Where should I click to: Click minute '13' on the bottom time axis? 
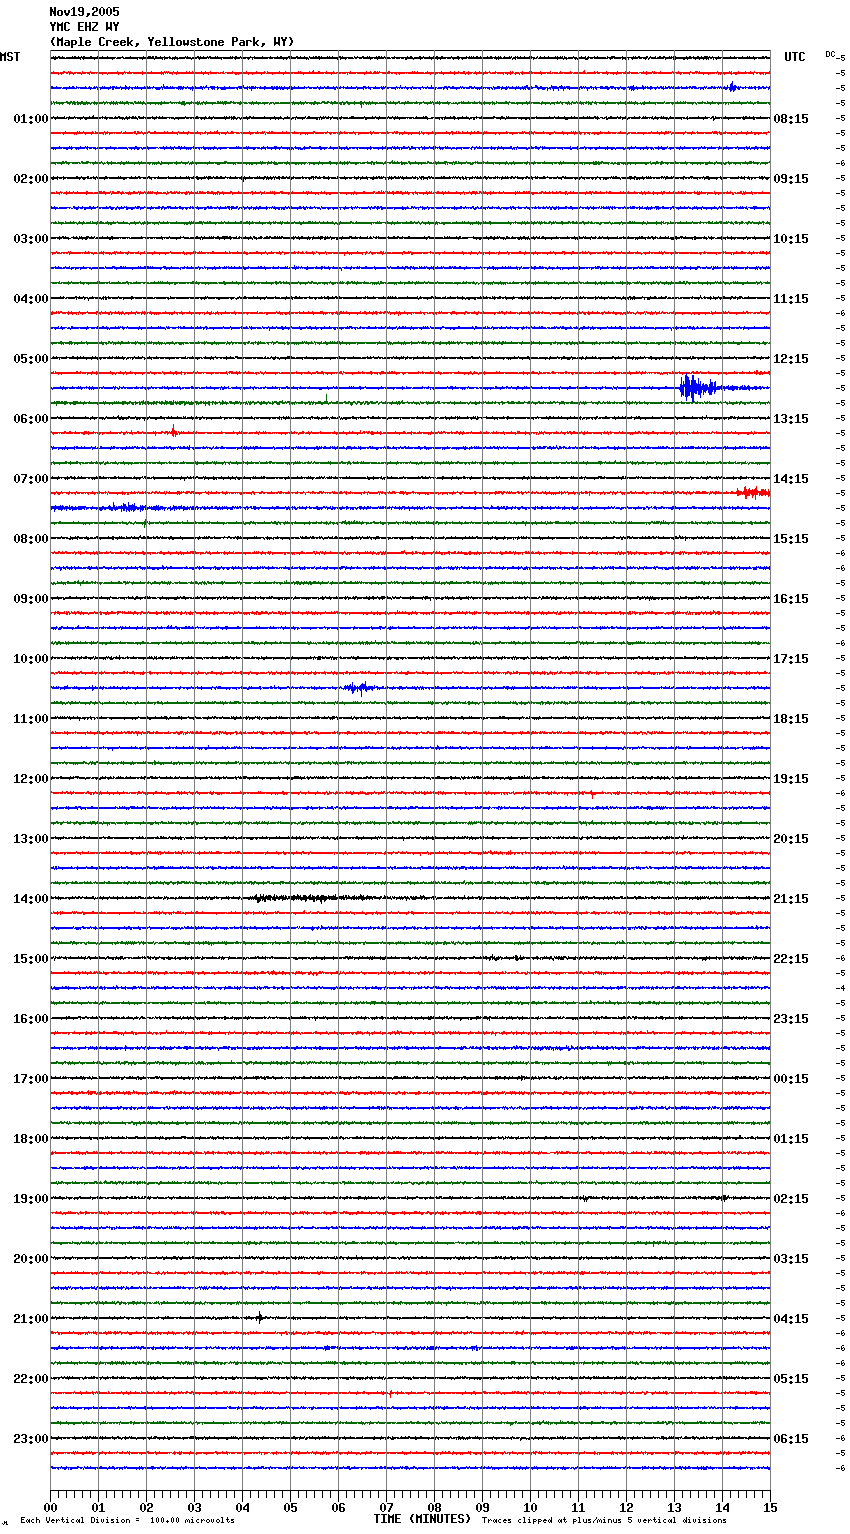[x=674, y=1507]
